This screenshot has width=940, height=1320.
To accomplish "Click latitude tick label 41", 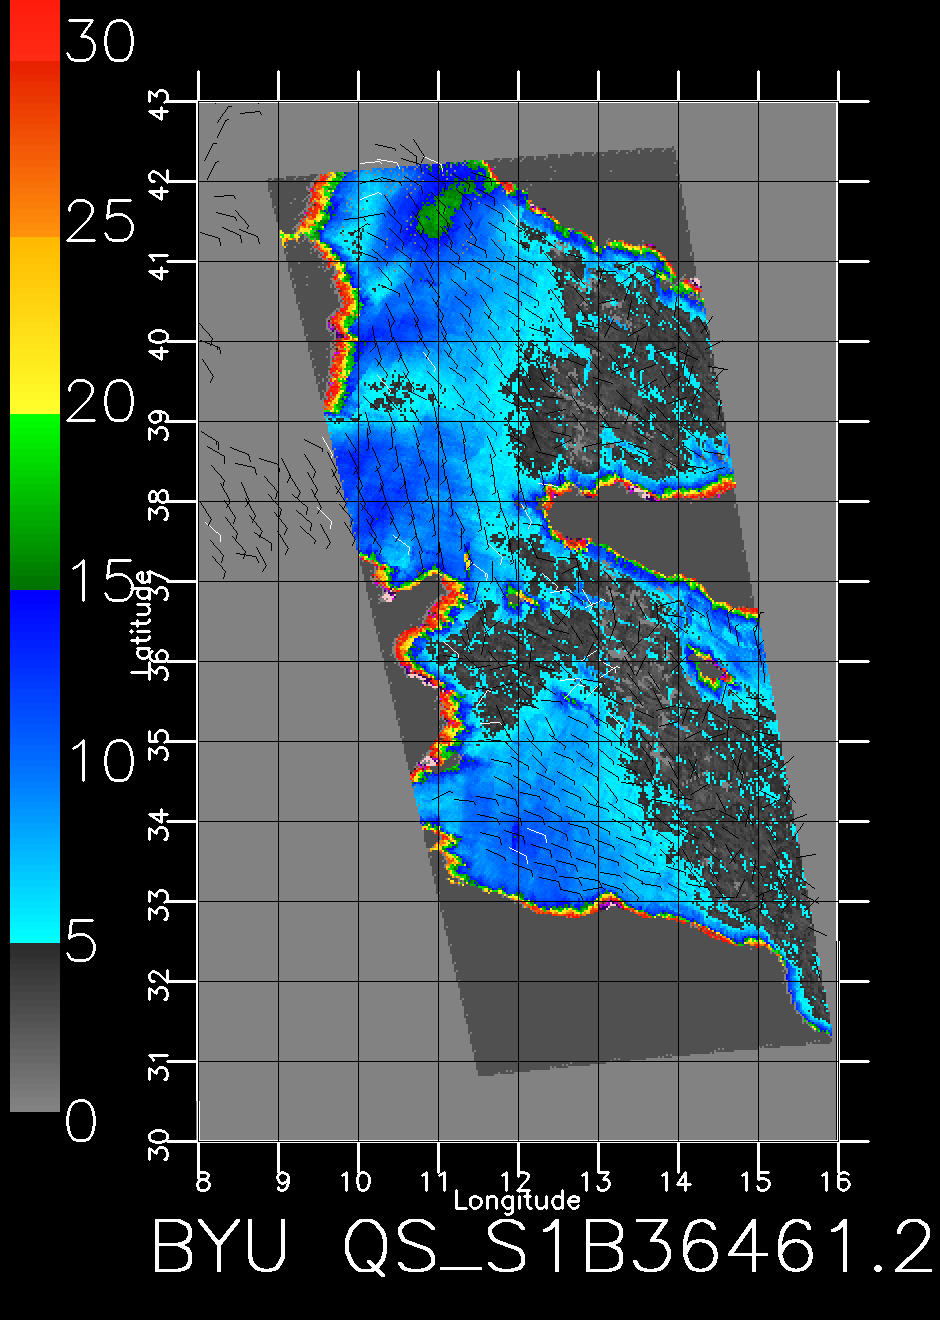I will coord(159,265).
